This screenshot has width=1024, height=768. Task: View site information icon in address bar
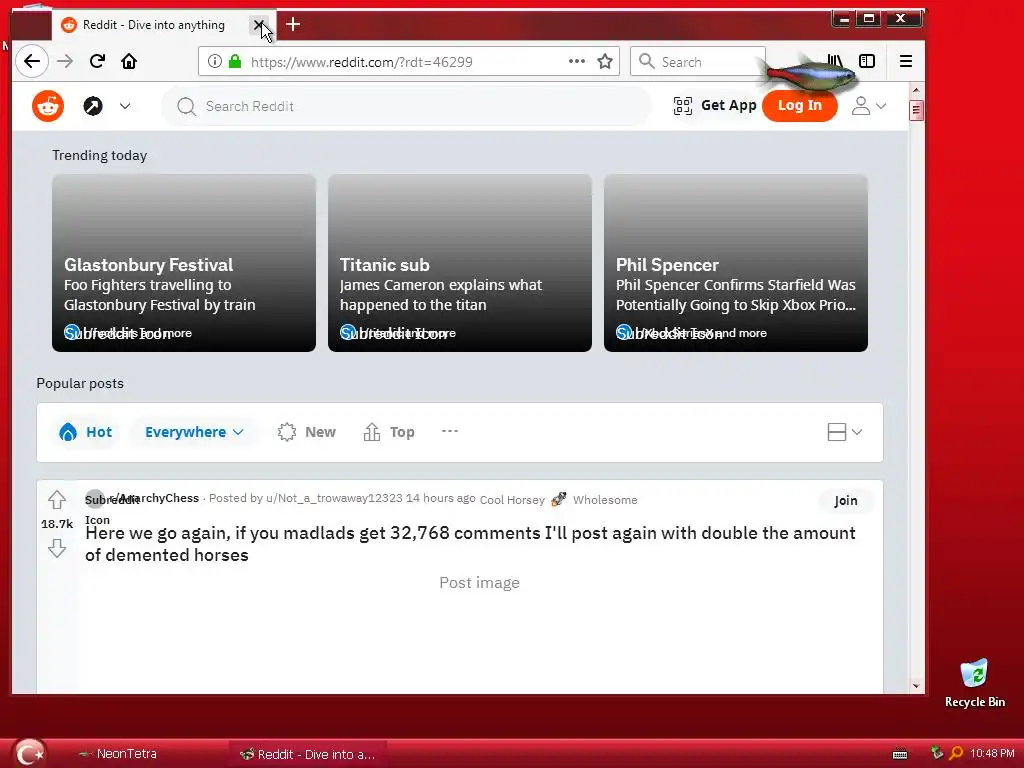[x=214, y=61]
